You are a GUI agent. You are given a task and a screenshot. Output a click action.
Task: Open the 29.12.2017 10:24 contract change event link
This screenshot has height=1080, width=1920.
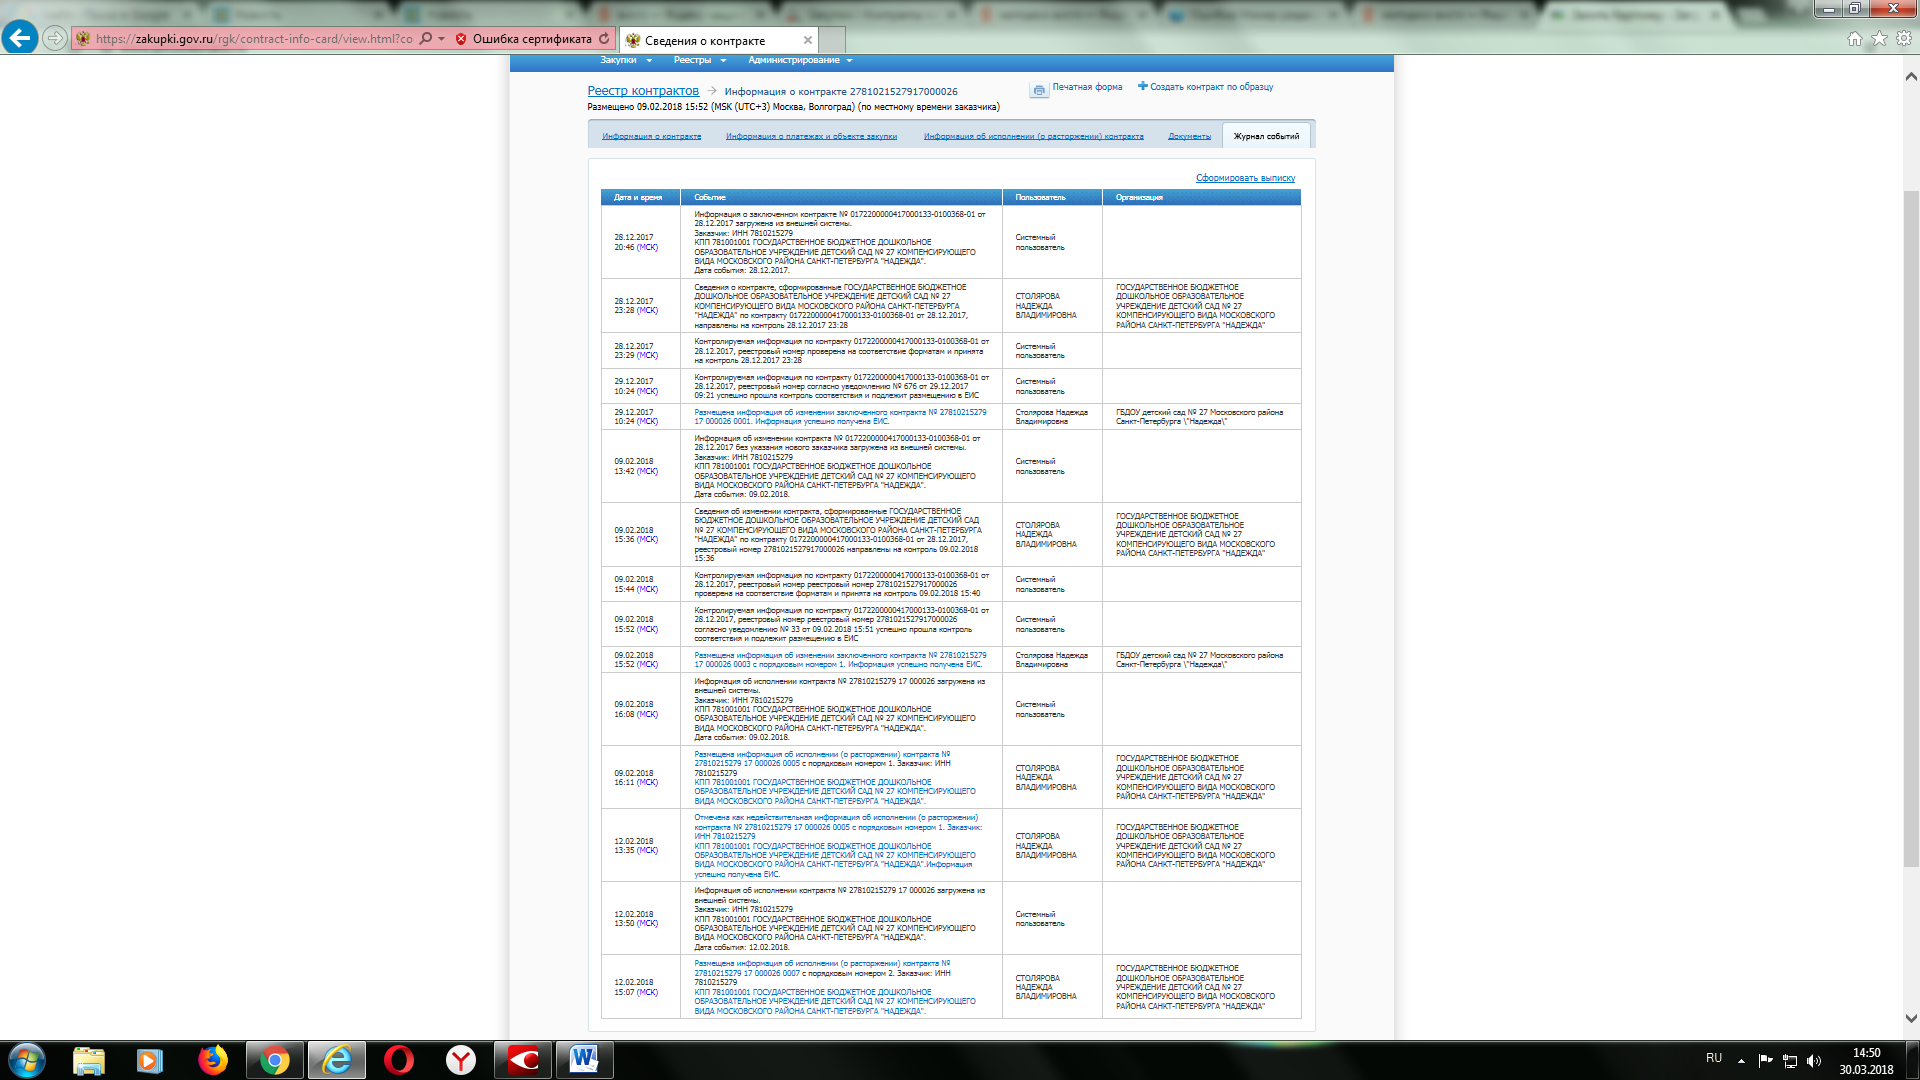840,417
